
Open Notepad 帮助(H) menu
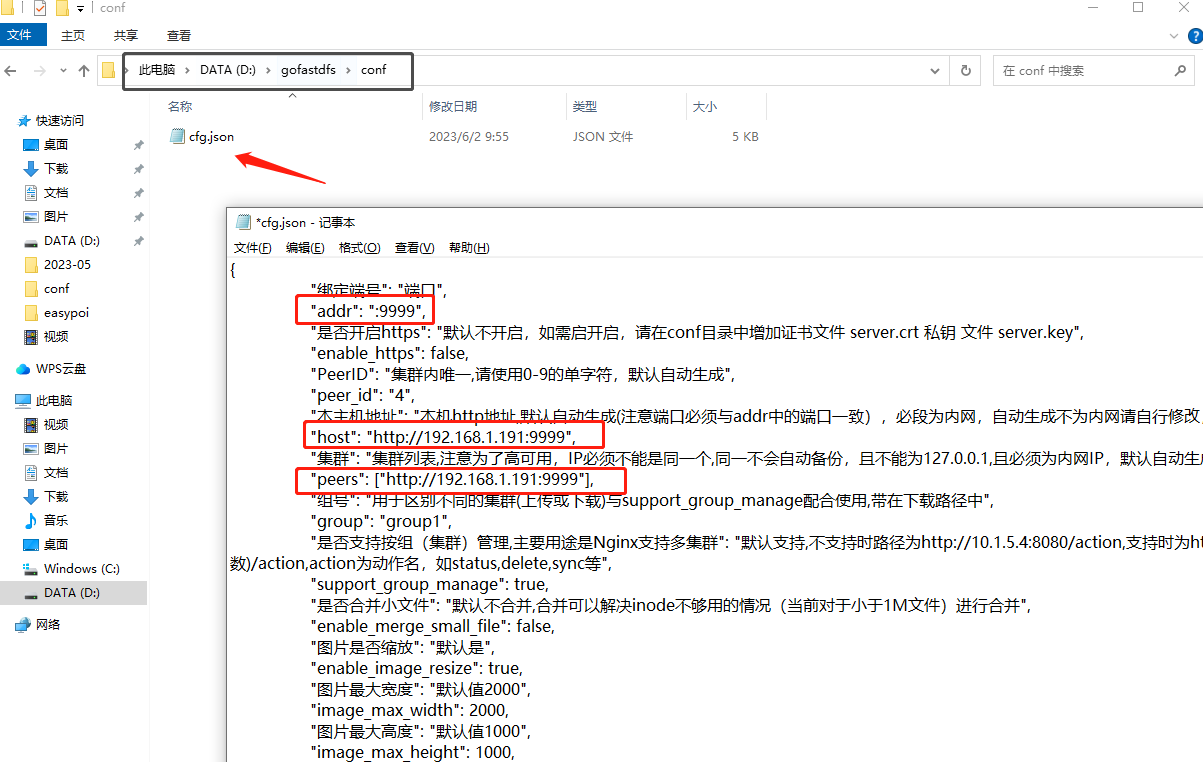click(x=469, y=248)
